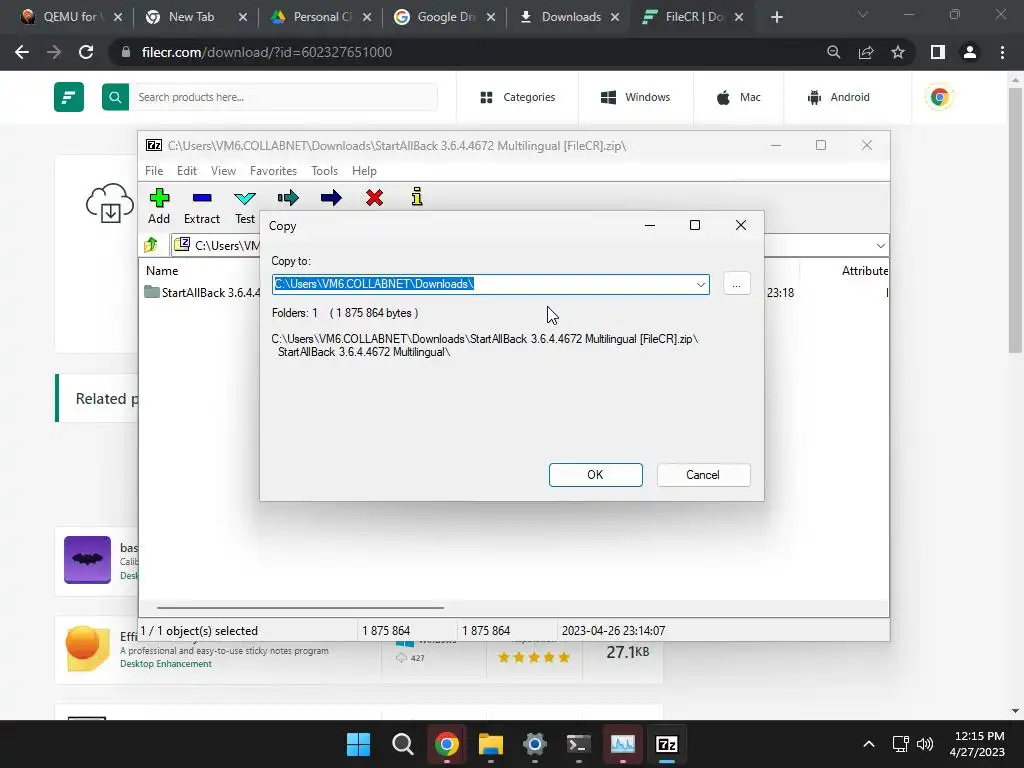Click the browser Reload icon
This screenshot has height=768, width=1024.
[86, 52]
